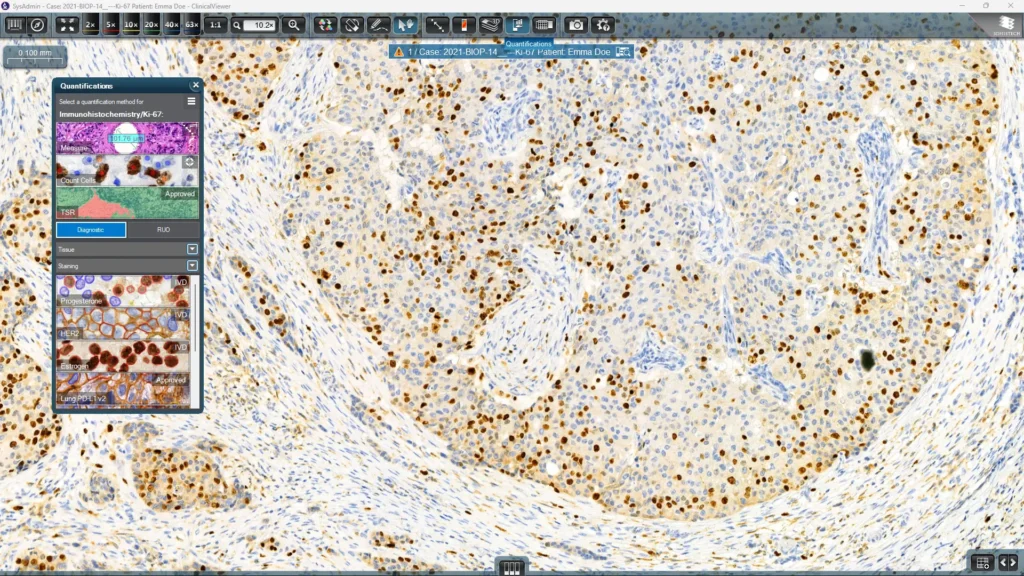Viewport: 1024px width, 576px height.
Task: Toggle the Quantifications toolbar icon
Action: pos(517,25)
